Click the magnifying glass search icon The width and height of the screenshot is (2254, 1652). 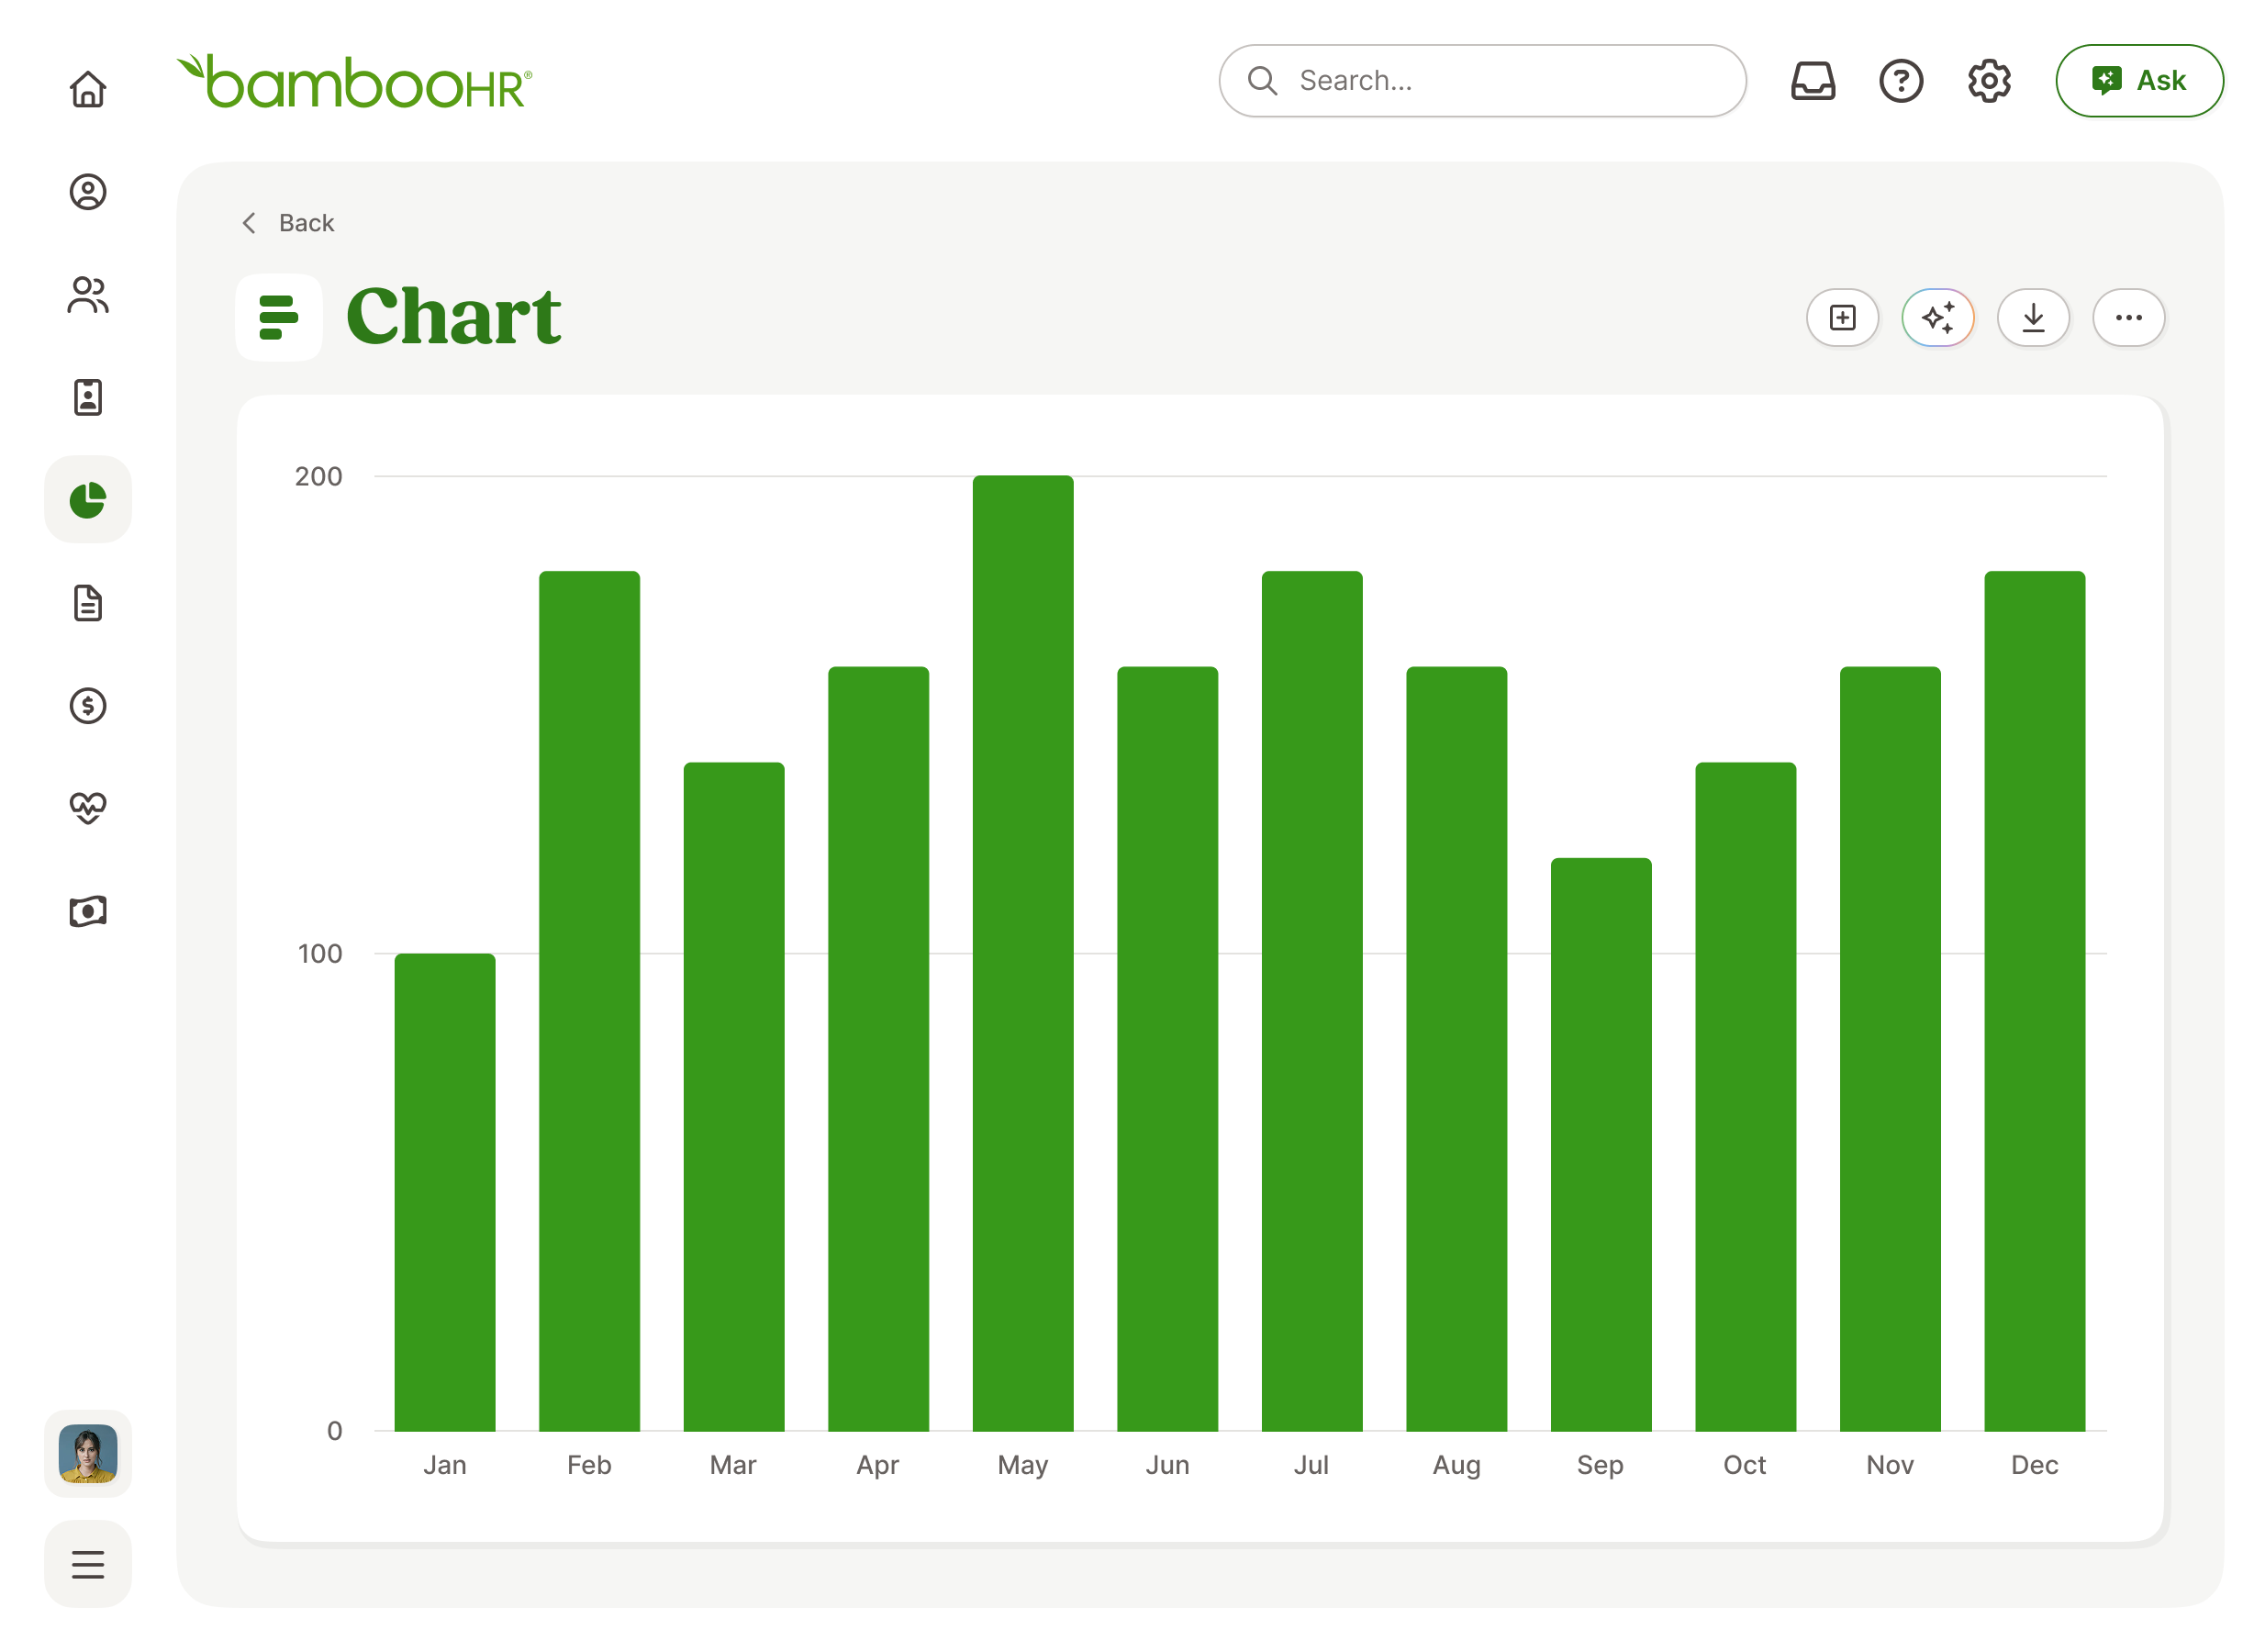[x=1263, y=81]
